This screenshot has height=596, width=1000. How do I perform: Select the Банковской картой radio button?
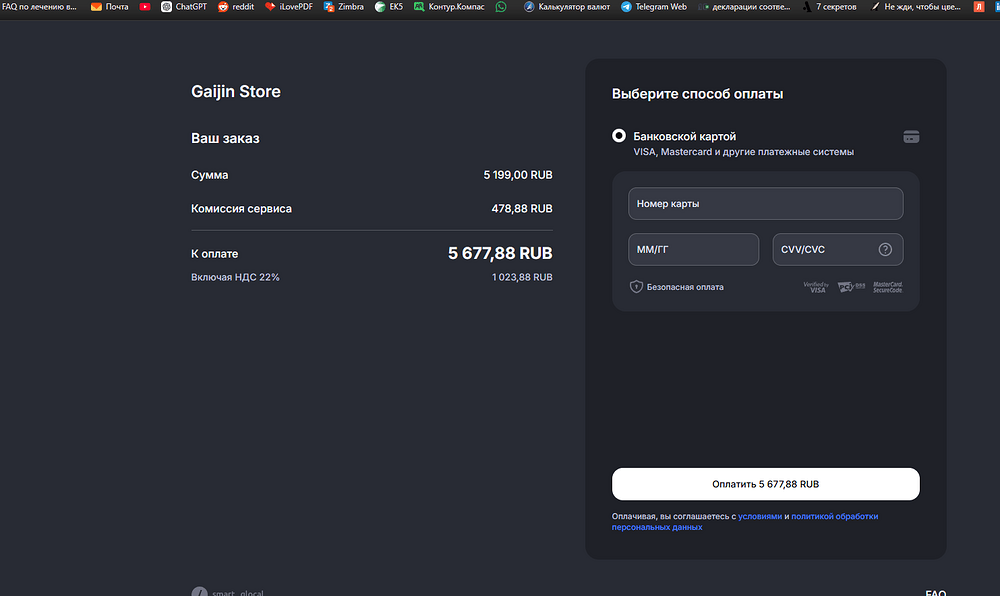pos(619,136)
